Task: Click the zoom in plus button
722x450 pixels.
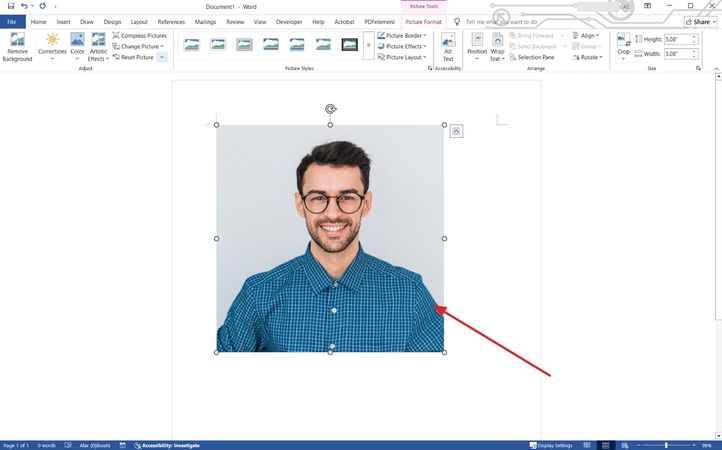Action: click(x=694, y=445)
